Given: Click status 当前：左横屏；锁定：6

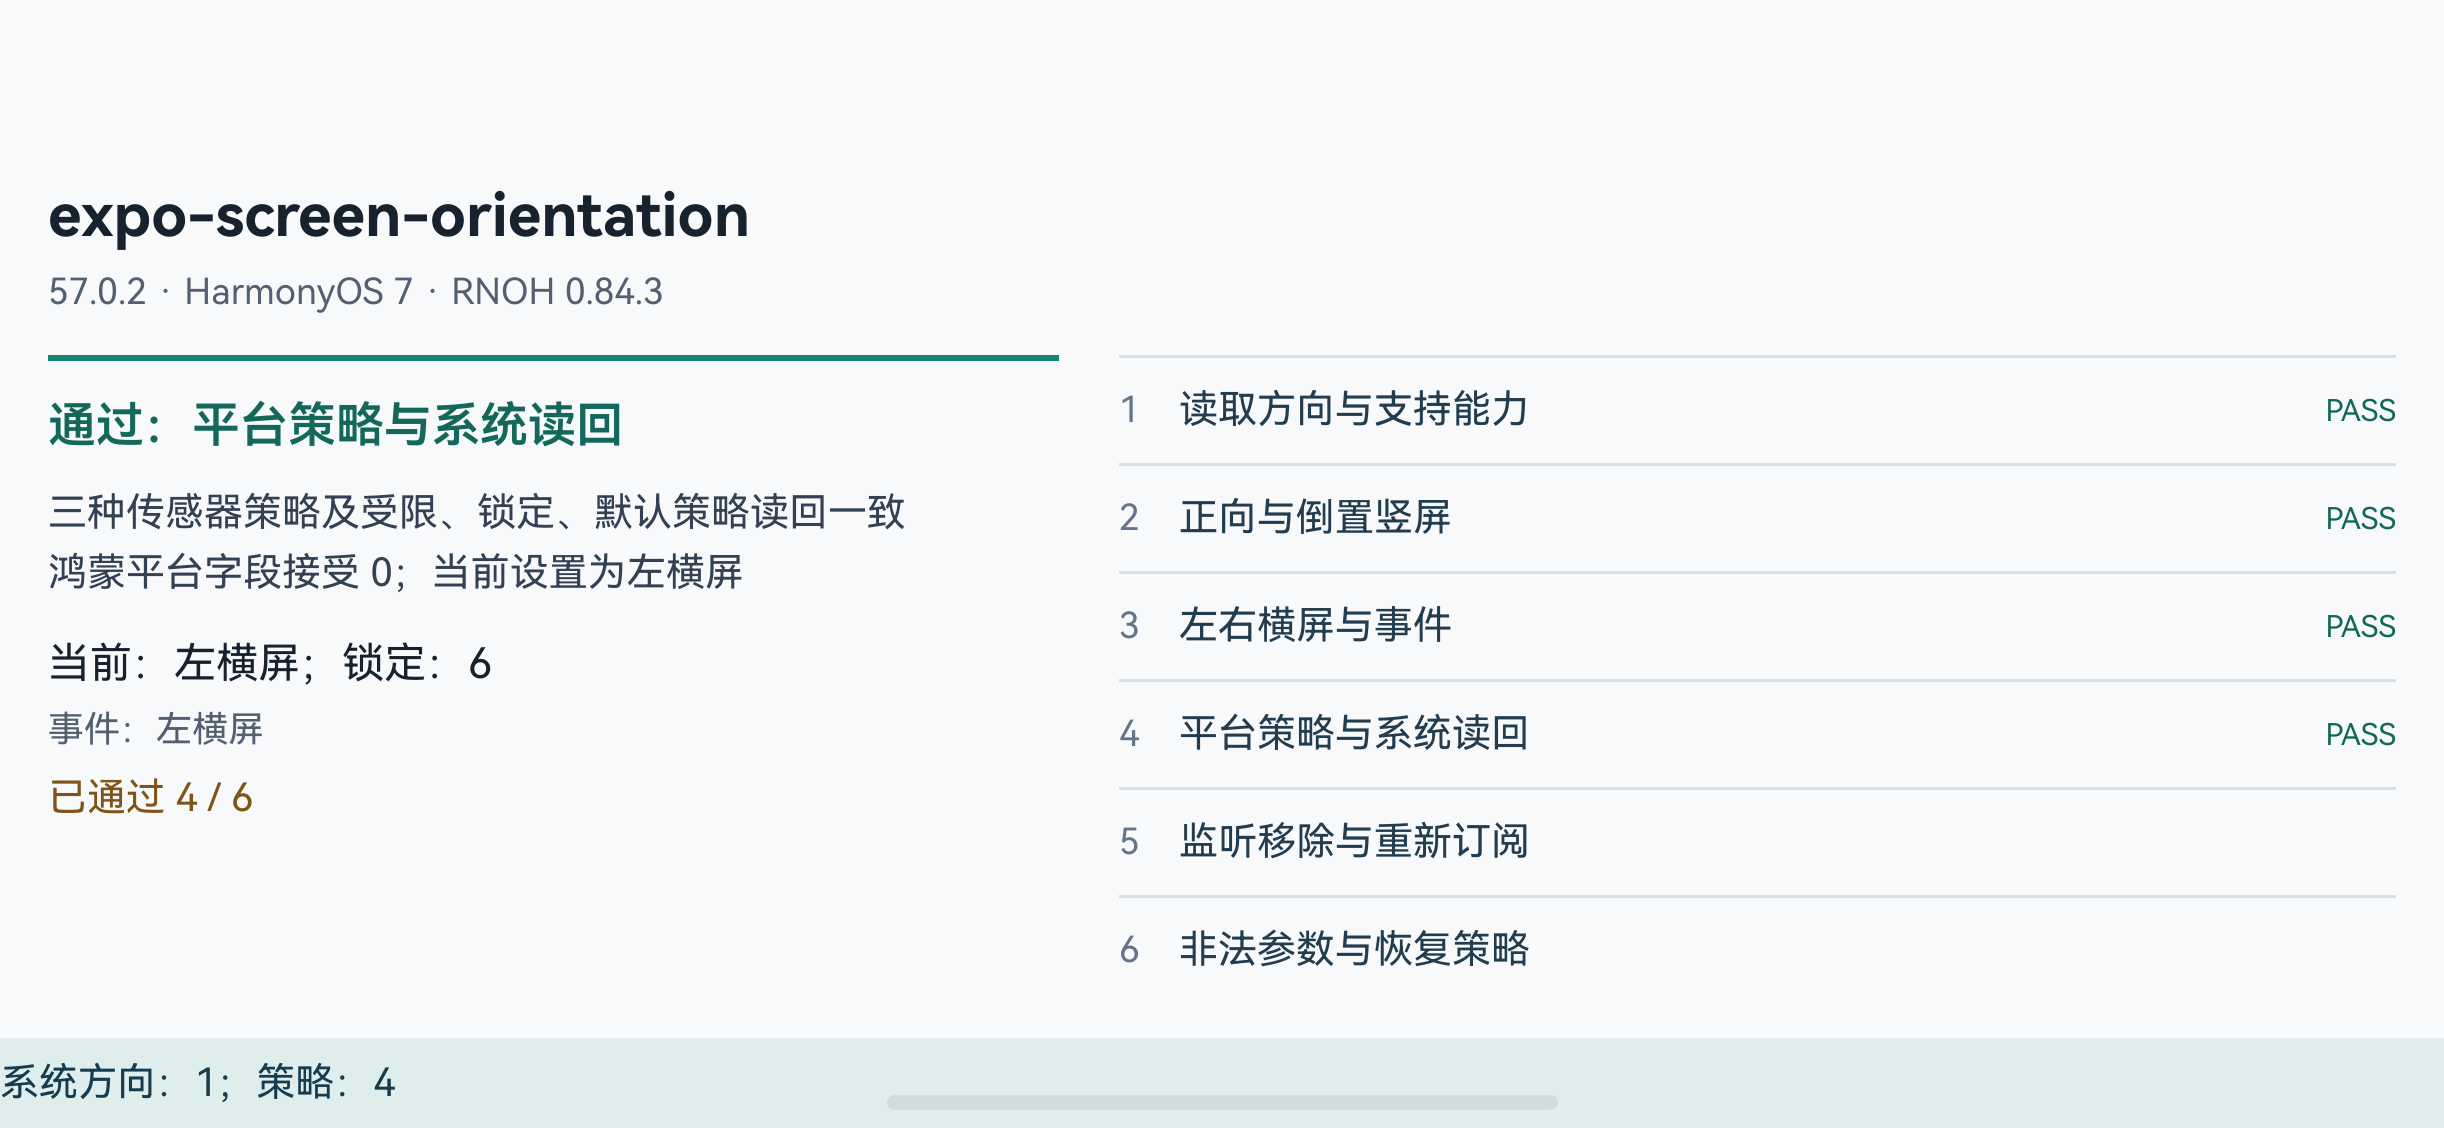Looking at the screenshot, I should (270, 663).
